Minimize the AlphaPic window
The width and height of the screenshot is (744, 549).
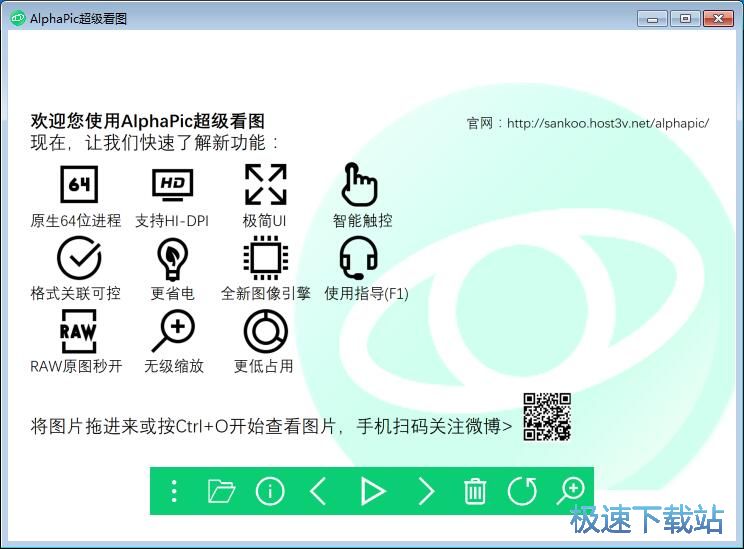click(x=652, y=19)
